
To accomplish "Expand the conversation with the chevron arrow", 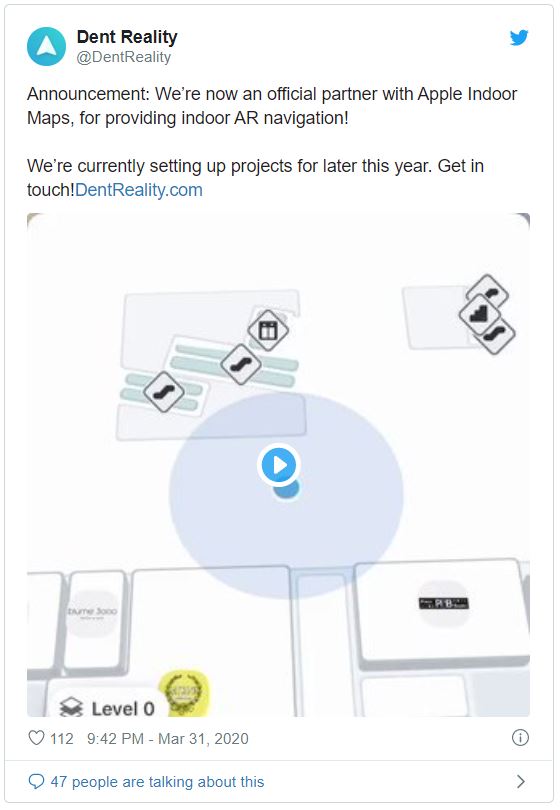I will 521,782.
